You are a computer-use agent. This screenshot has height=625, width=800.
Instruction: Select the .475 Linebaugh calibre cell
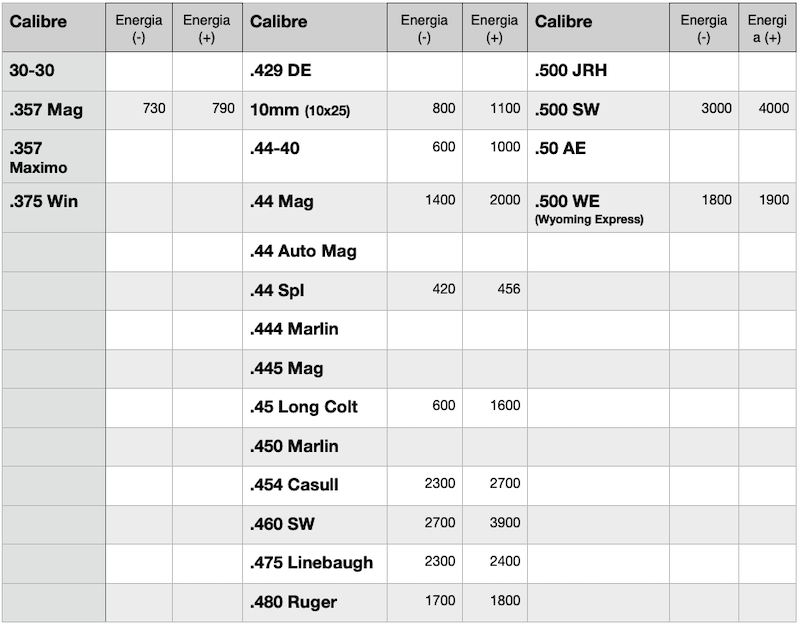click(x=311, y=563)
